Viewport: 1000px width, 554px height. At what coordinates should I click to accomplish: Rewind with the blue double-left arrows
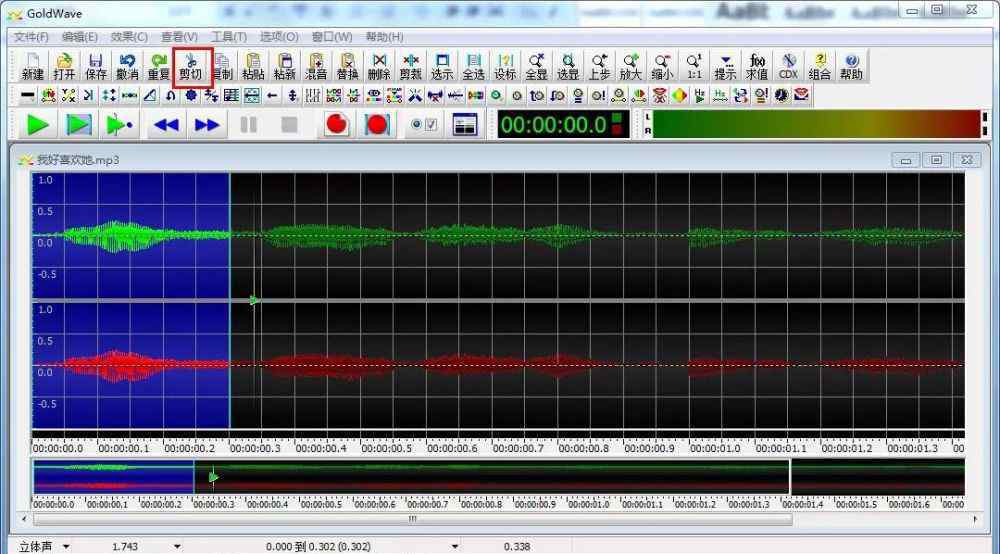(x=166, y=125)
